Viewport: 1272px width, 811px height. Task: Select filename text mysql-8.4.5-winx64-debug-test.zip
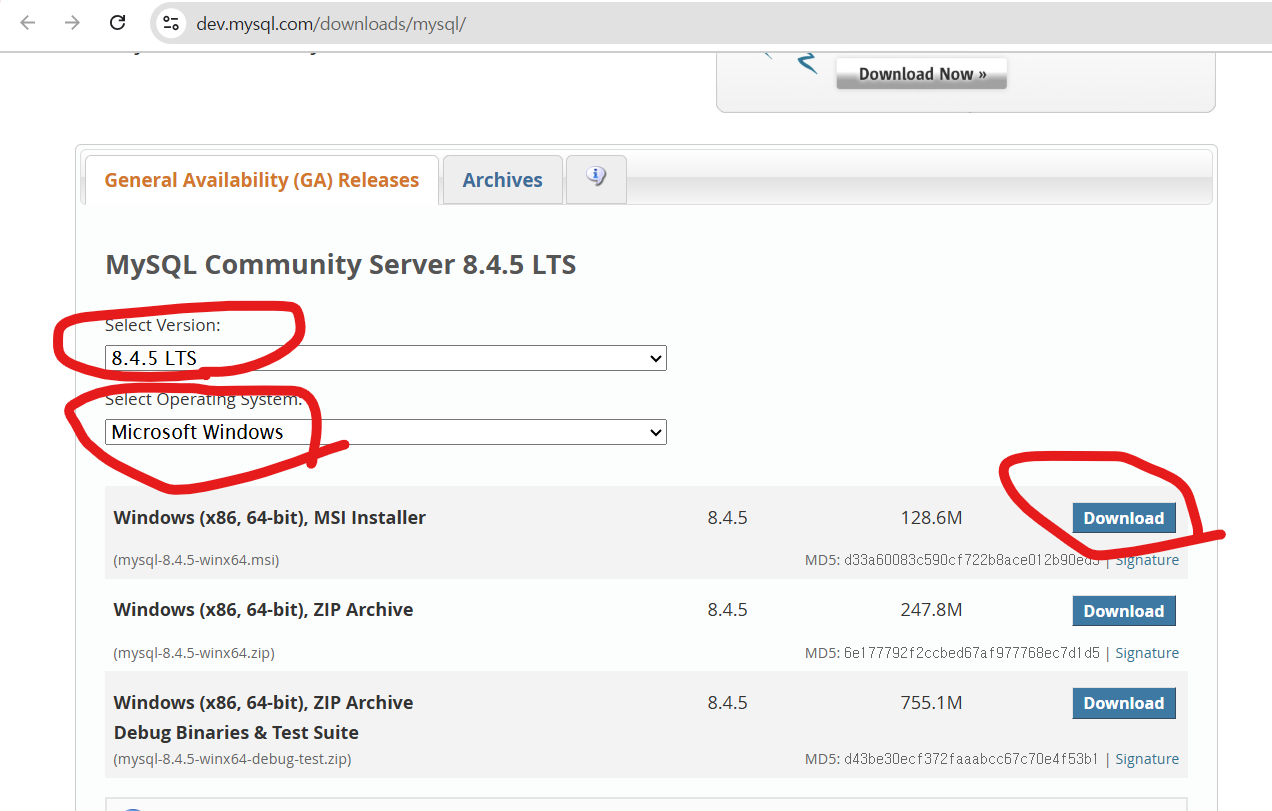[x=232, y=759]
